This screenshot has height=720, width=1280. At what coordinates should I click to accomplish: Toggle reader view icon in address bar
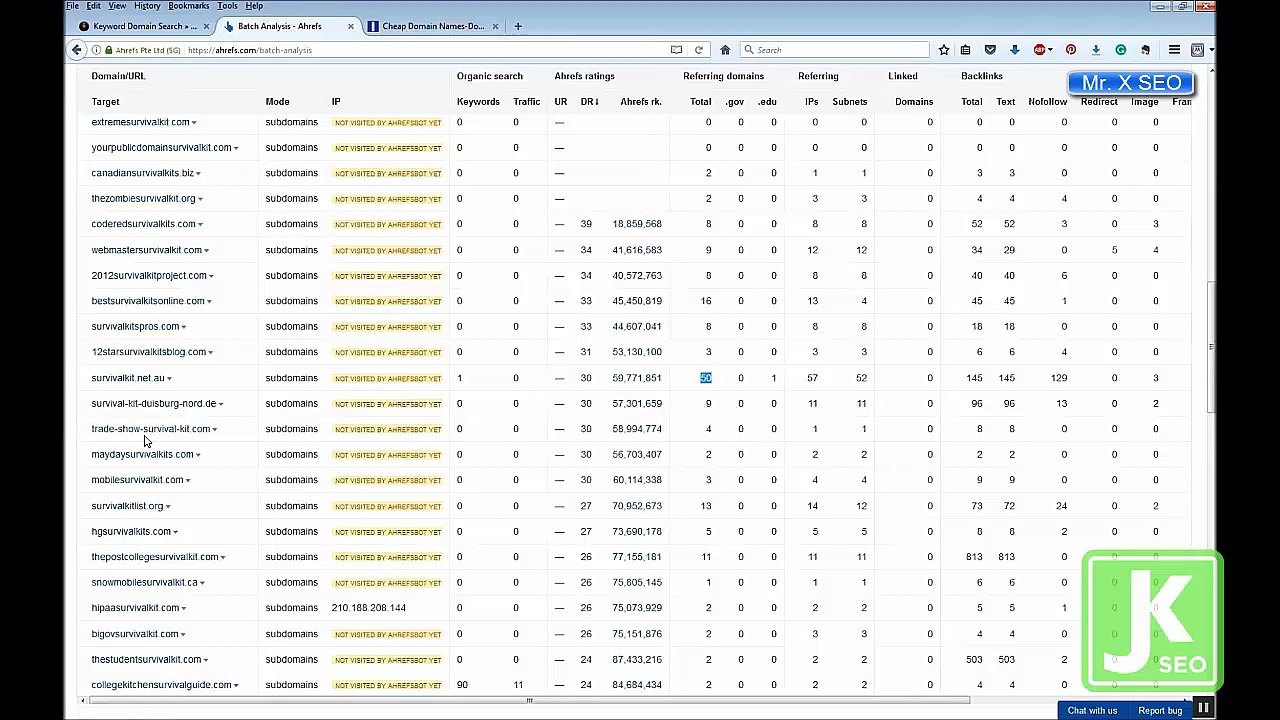tap(676, 50)
